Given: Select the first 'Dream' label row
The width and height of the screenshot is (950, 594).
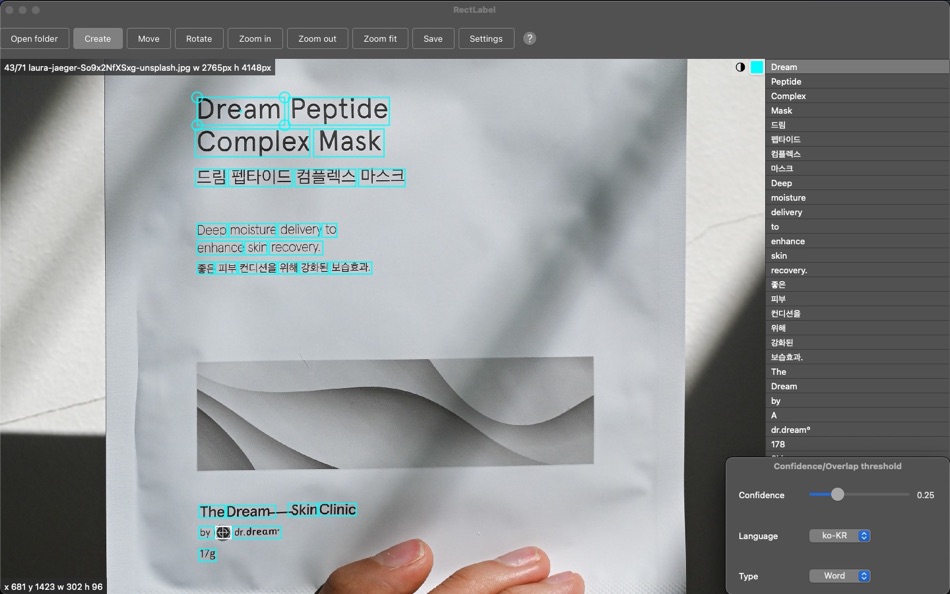Looking at the screenshot, I should point(857,67).
